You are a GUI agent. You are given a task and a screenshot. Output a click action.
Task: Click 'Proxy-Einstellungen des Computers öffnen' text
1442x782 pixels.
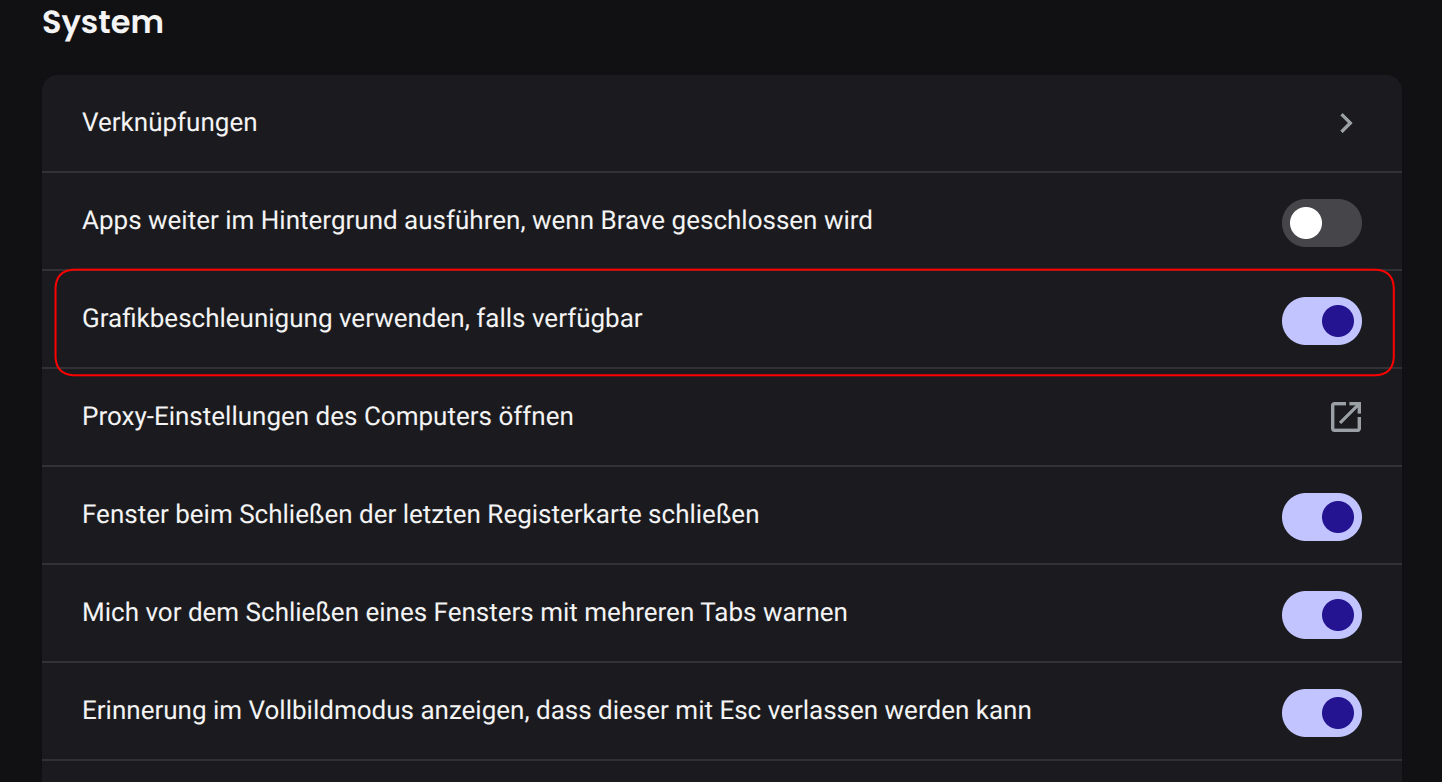click(x=328, y=416)
